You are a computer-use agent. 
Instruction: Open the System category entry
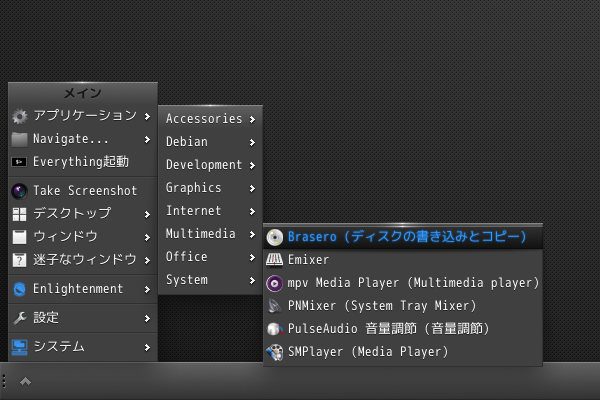210,280
